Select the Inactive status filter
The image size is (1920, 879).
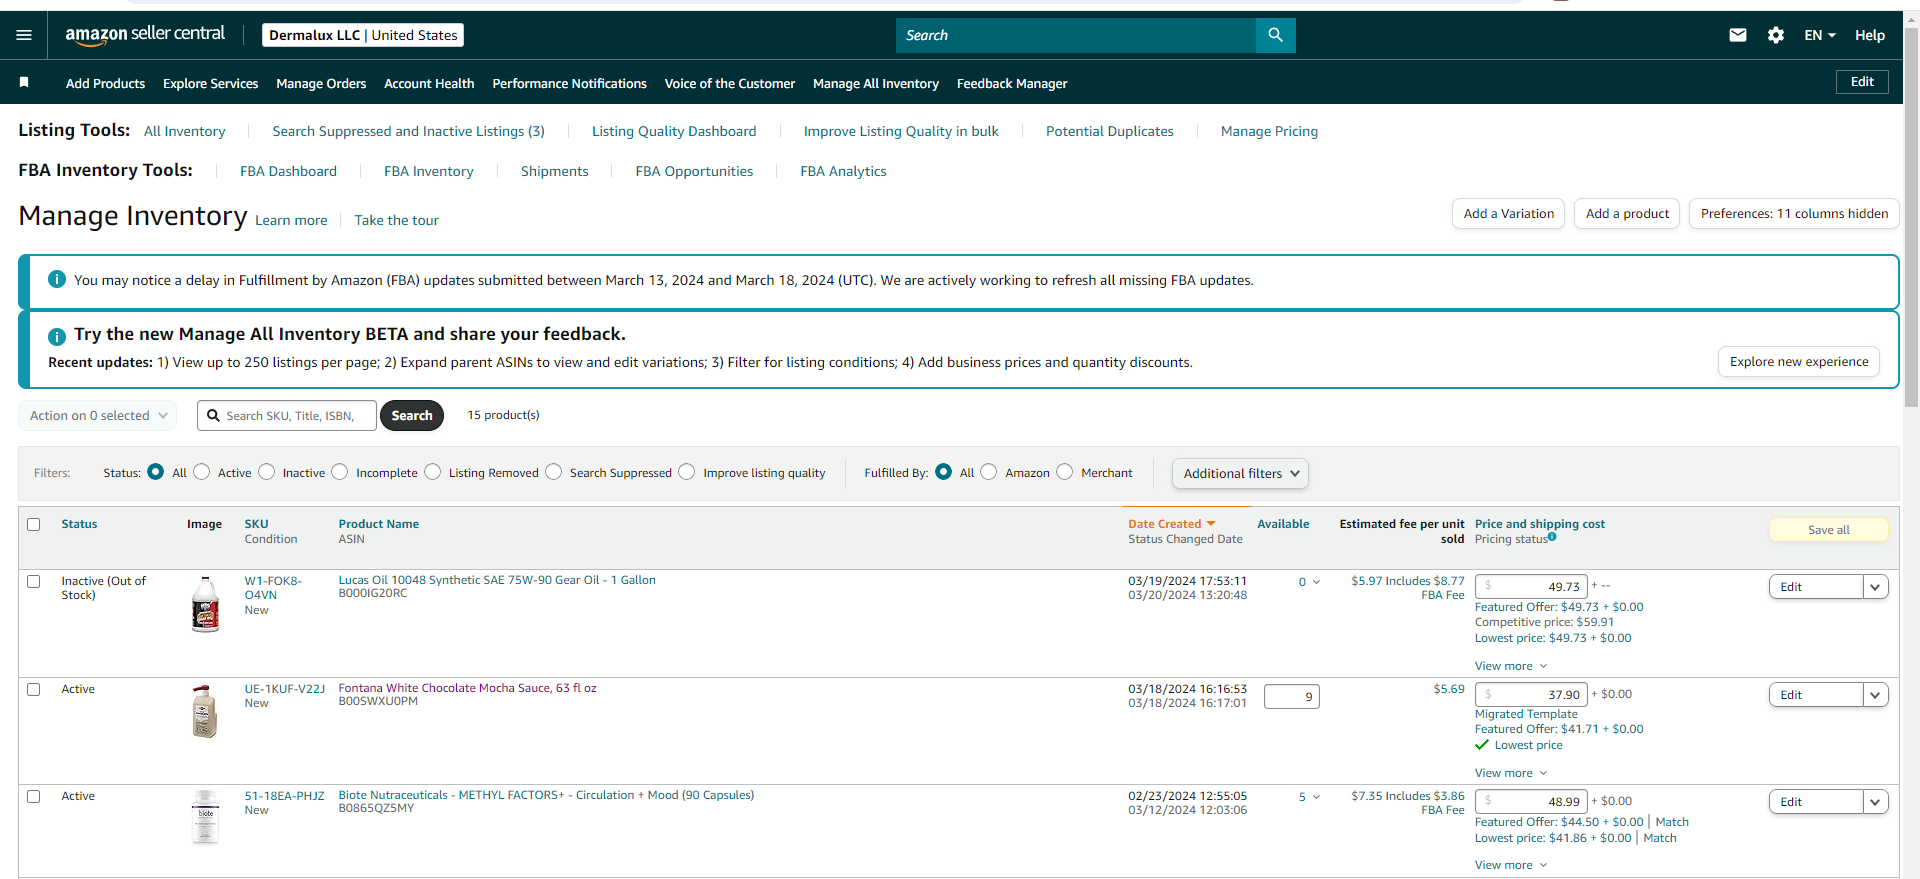pyautogui.click(x=267, y=472)
